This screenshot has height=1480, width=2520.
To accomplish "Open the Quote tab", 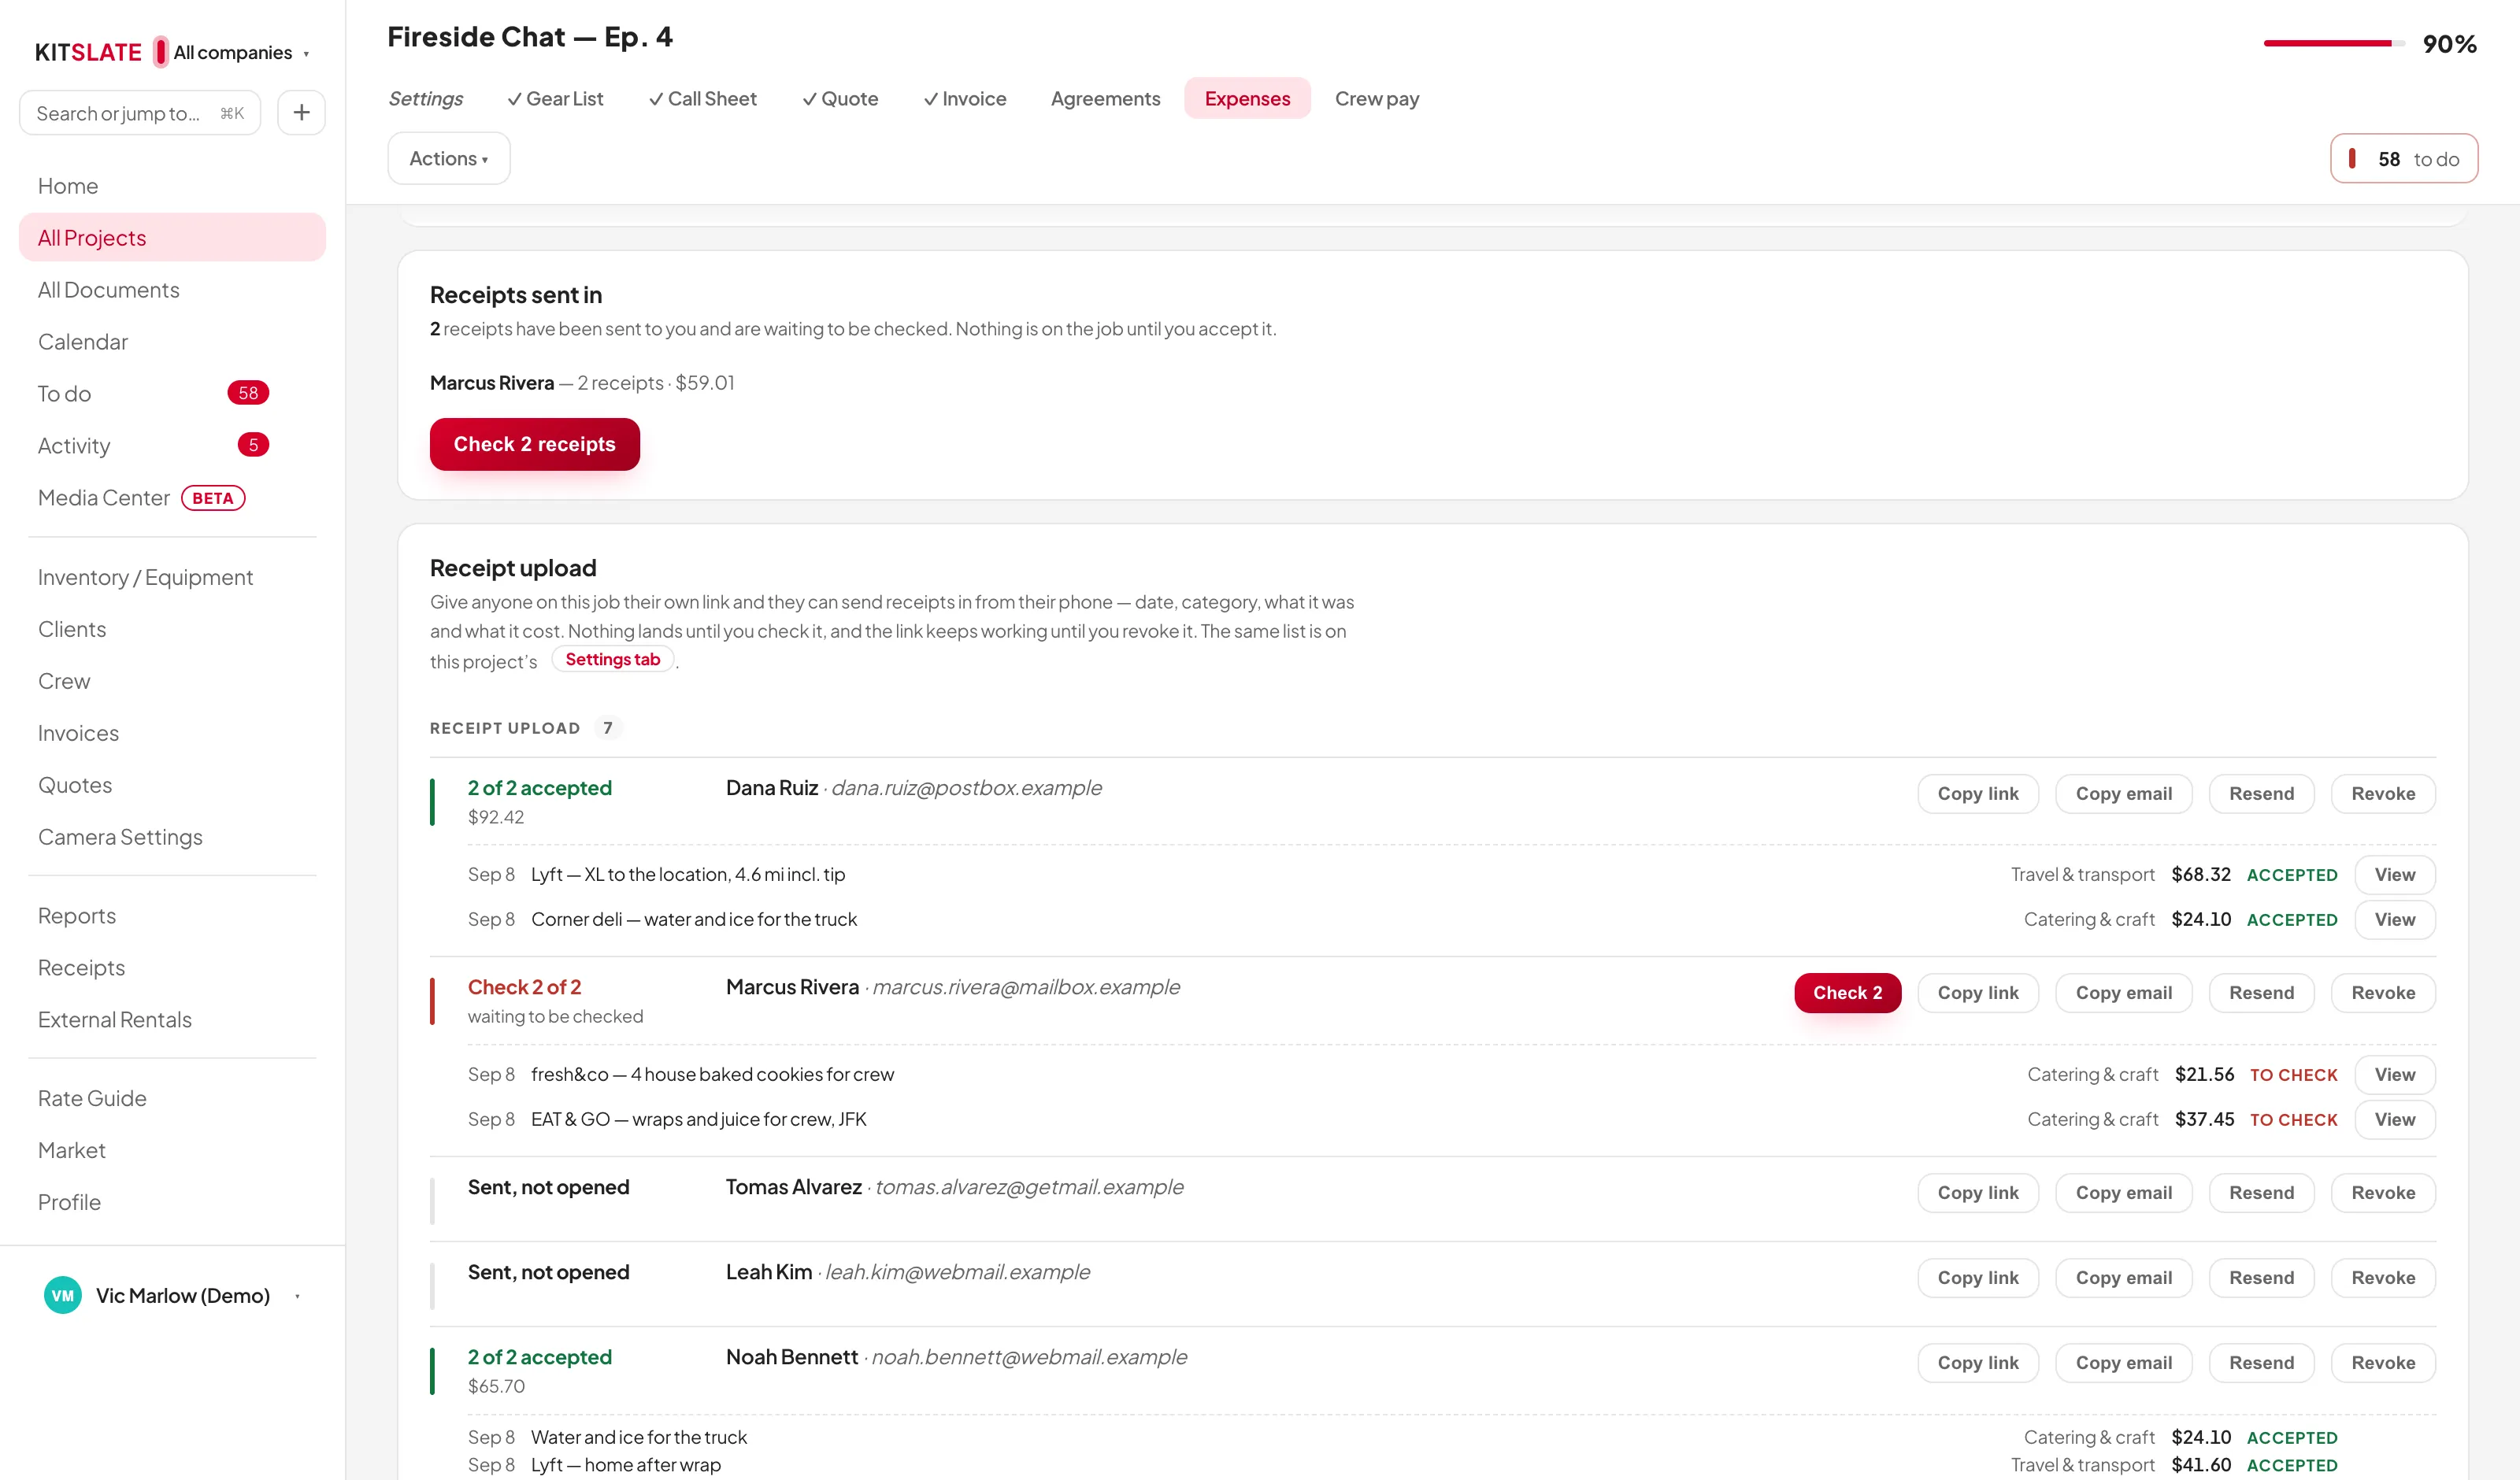I will pyautogui.click(x=840, y=98).
